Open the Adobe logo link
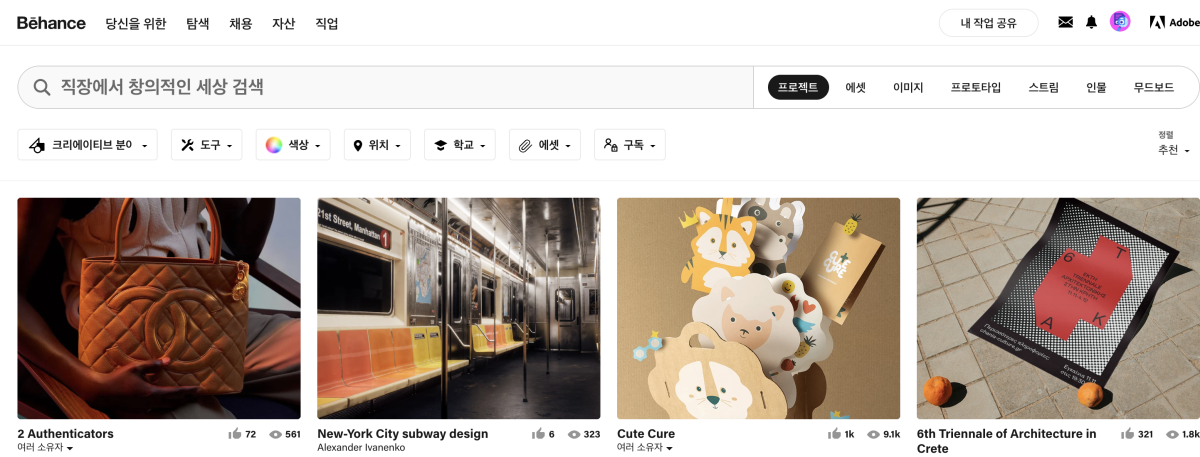Screen dimensions: 1200x457 coord(1174,22)
